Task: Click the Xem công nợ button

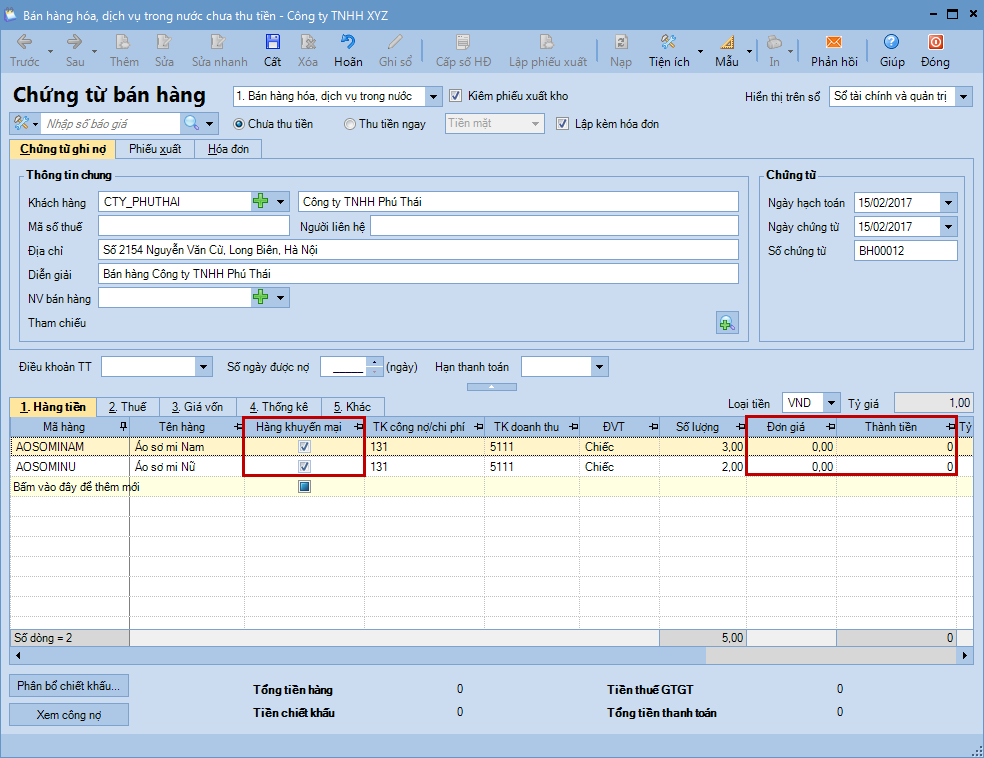Action: pos(69,715)
